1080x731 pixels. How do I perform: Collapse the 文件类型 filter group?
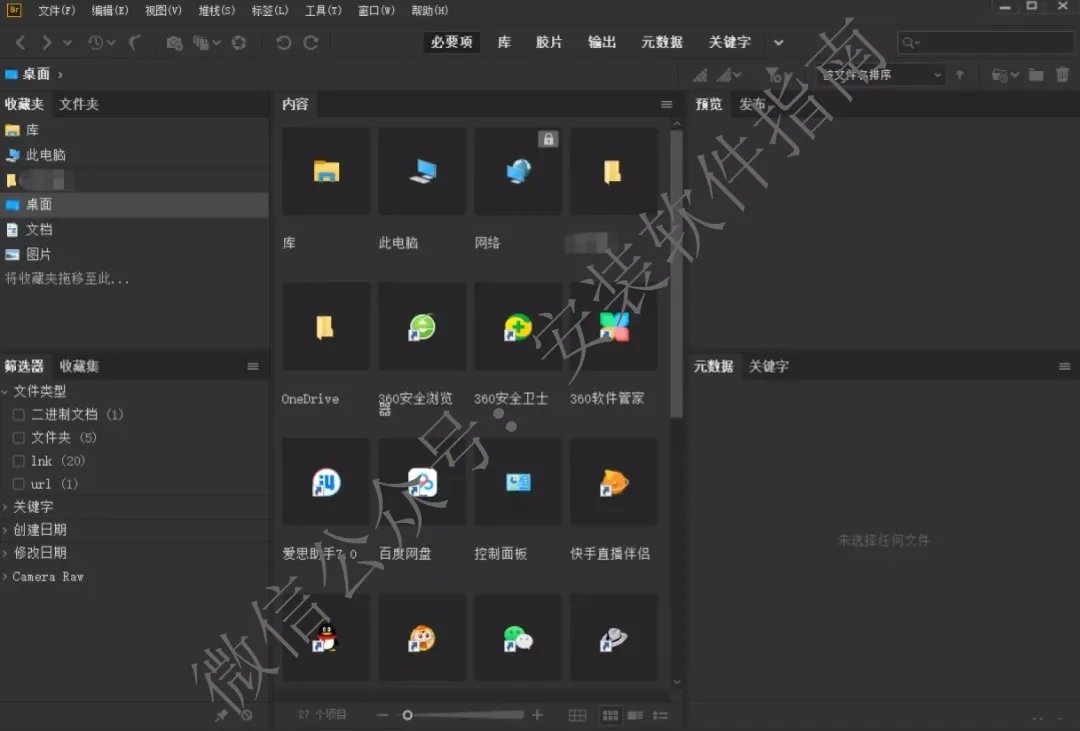(x=6, y=391)
